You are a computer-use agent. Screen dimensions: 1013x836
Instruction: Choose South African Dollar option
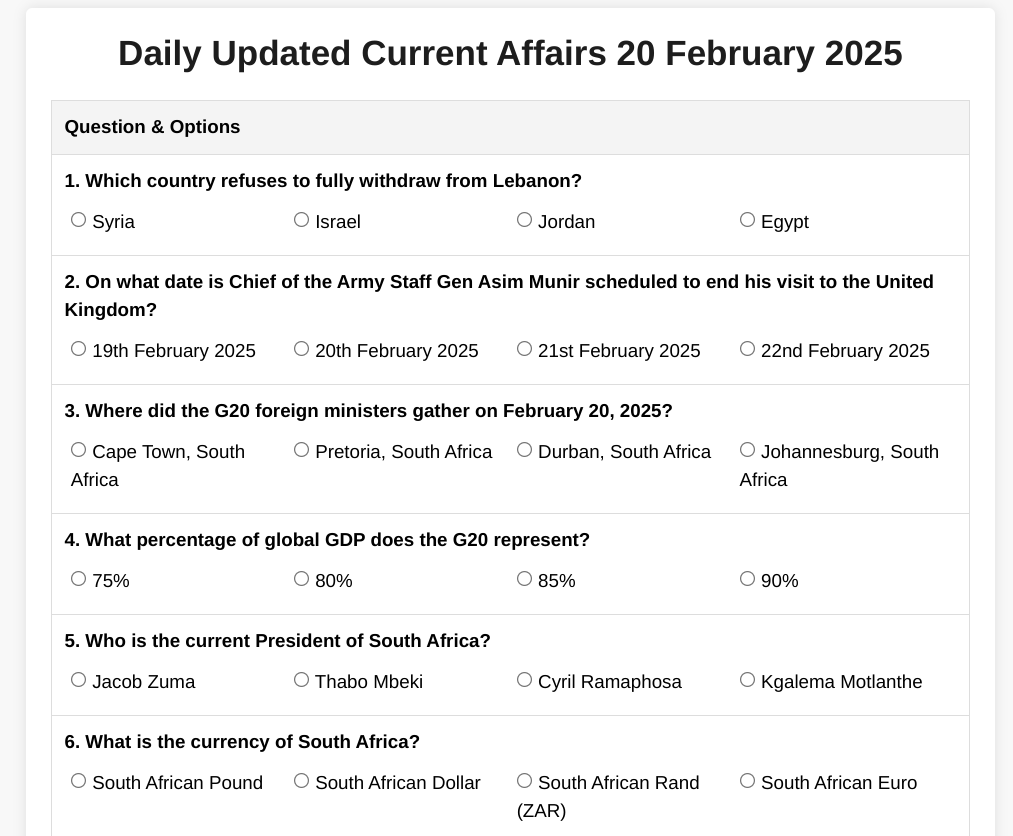(x=302, y=781)
